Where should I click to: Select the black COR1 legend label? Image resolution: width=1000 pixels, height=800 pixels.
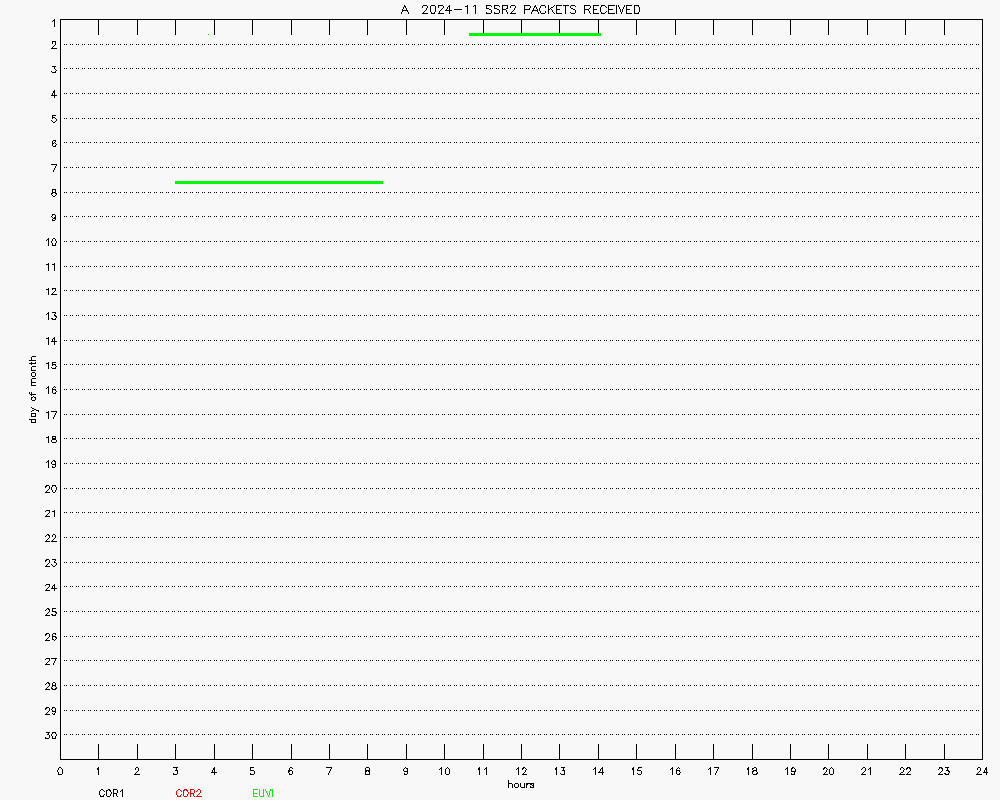[x=111, y=793]
